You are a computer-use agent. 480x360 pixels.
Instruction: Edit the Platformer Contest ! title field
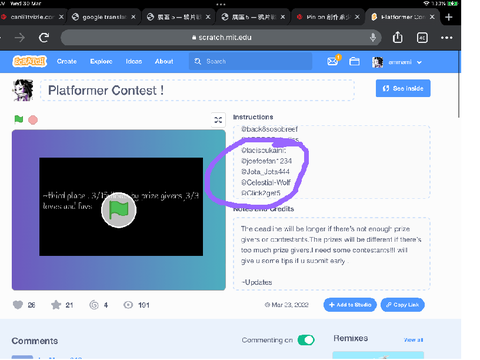coord(197,90)
